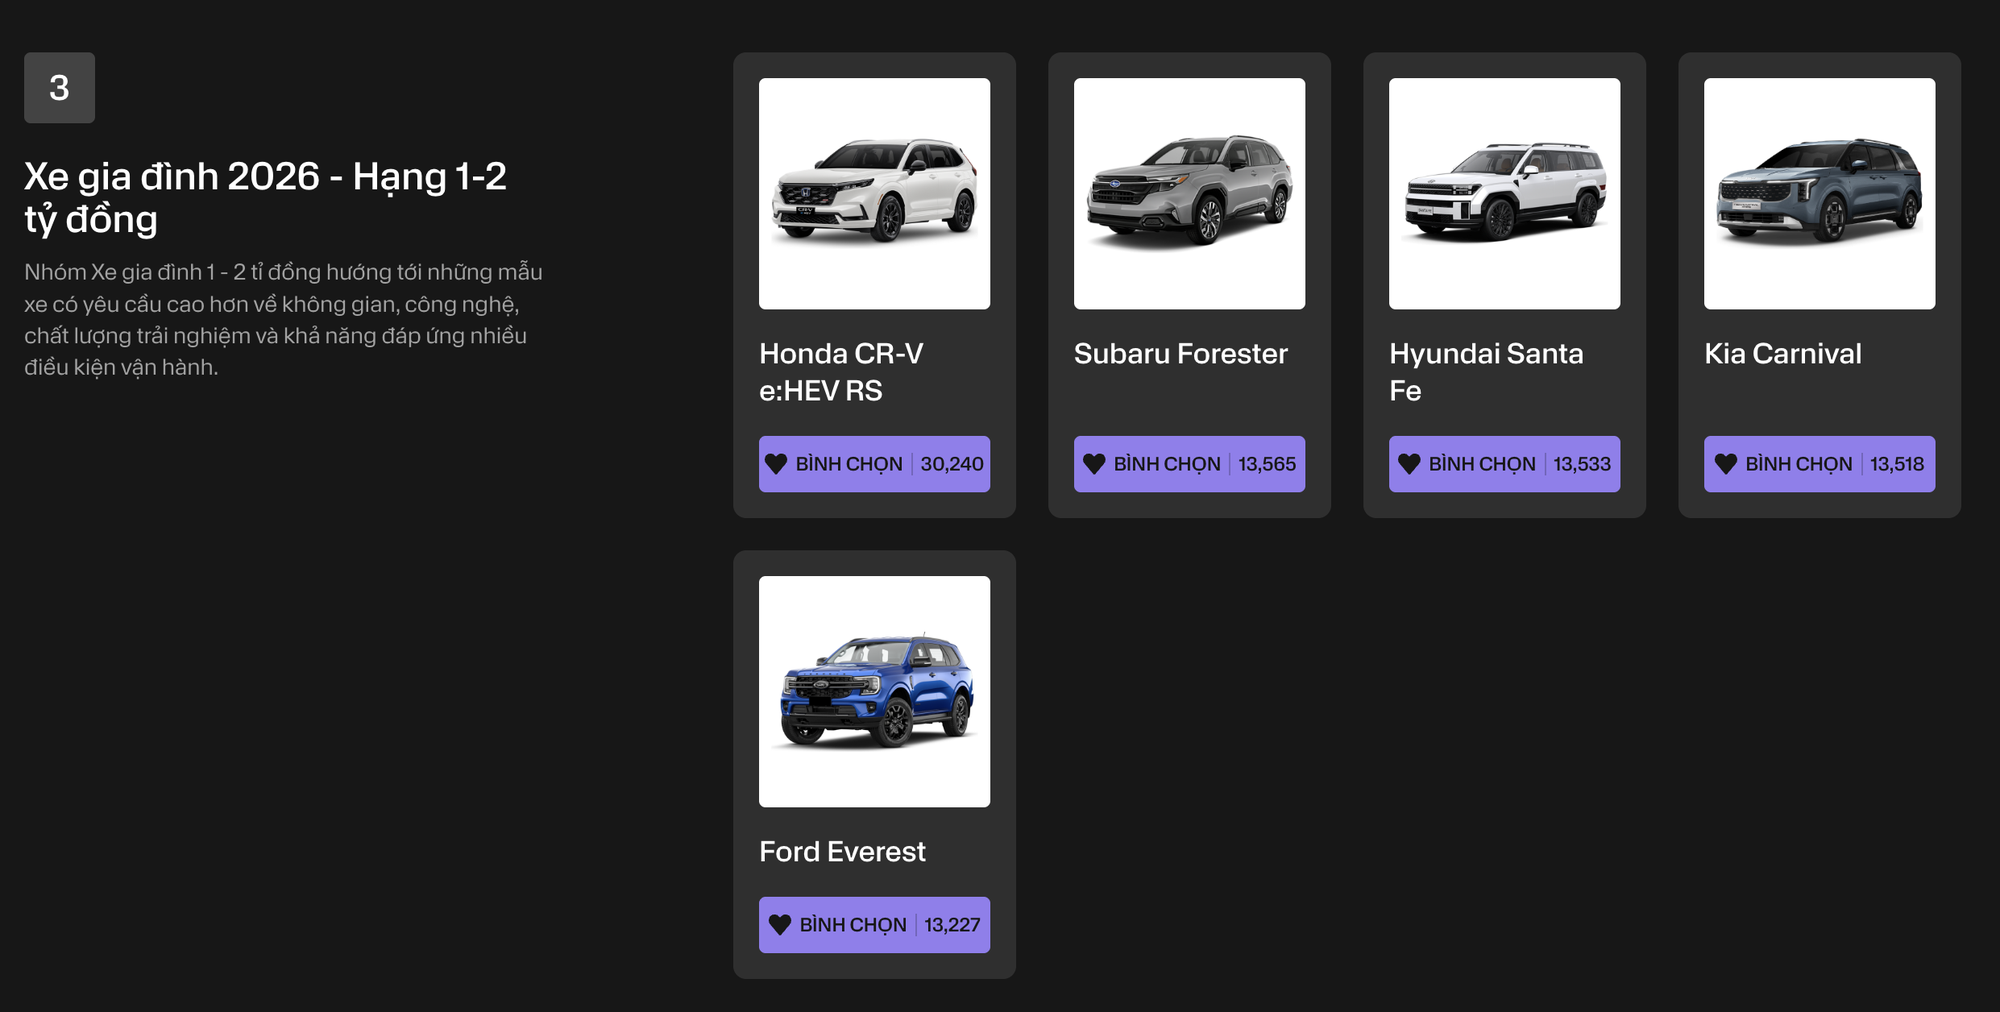Viewport: 2000px width, 1012px height.
Task: Click the heart icon on Honda CR-V vote button
Action: pyautogui.click(x=776, y=464)
